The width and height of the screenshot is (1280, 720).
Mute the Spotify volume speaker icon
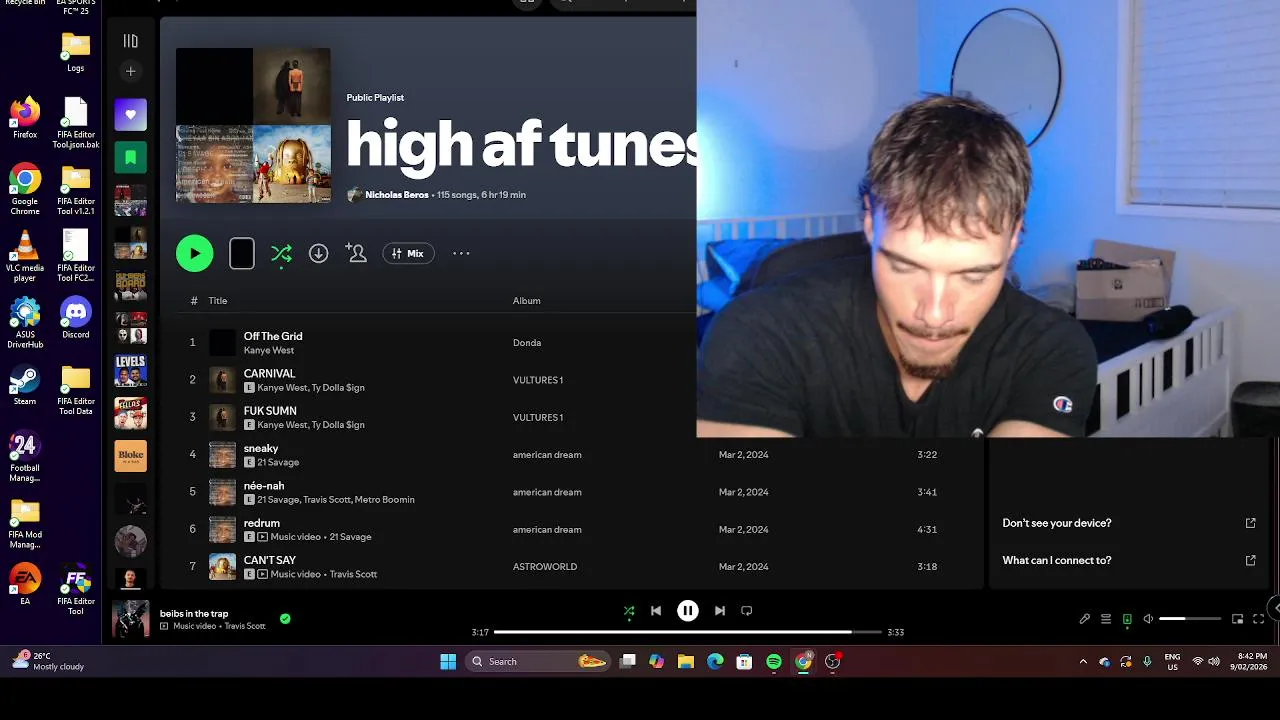[1148, 619]
